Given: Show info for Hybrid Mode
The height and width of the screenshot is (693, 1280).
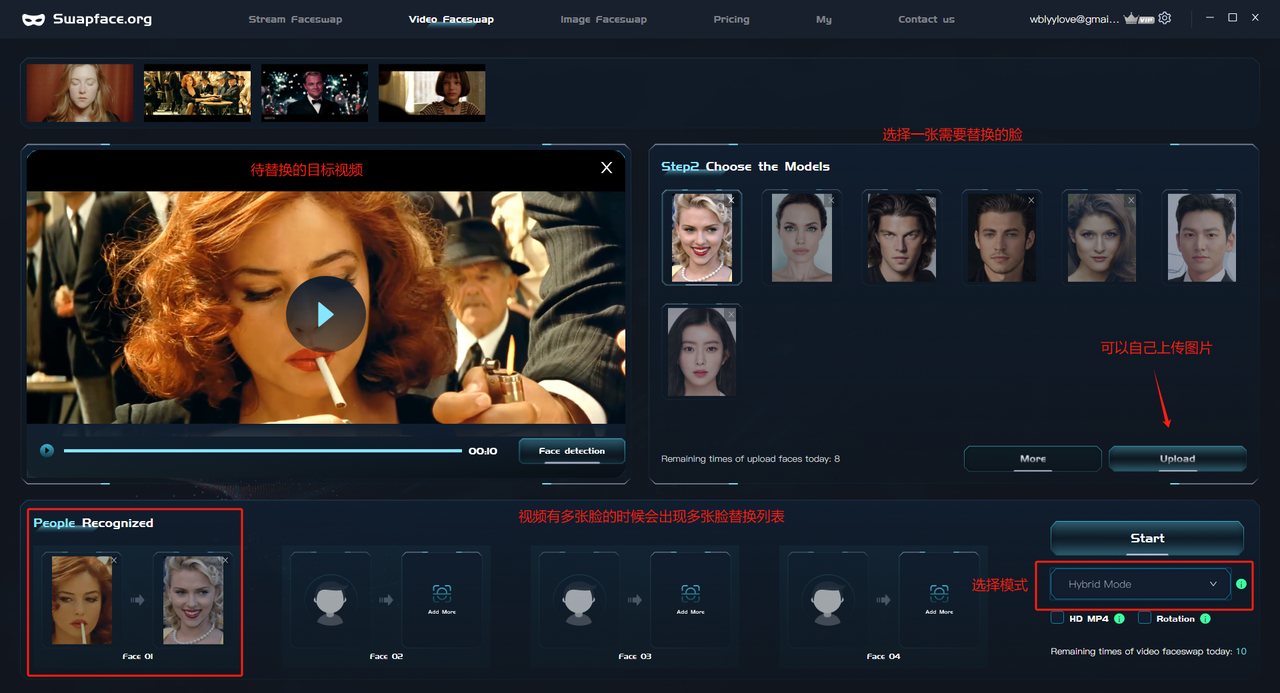Looking at the screenshot, I should coord(1241,584).
